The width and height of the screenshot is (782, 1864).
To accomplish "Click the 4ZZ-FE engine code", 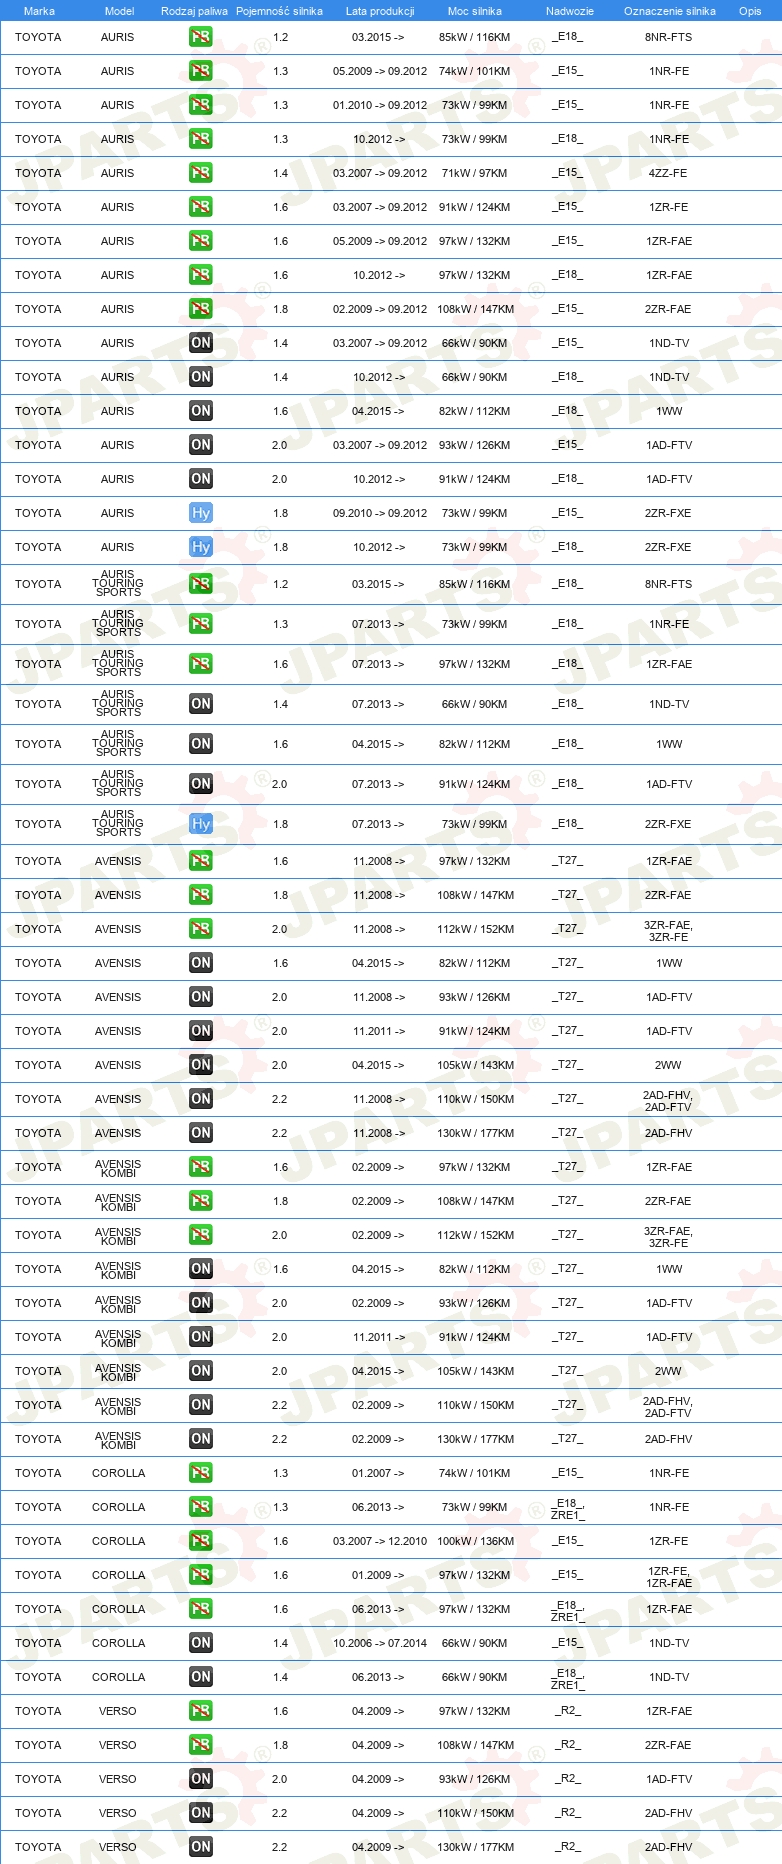I will (668, 173).
